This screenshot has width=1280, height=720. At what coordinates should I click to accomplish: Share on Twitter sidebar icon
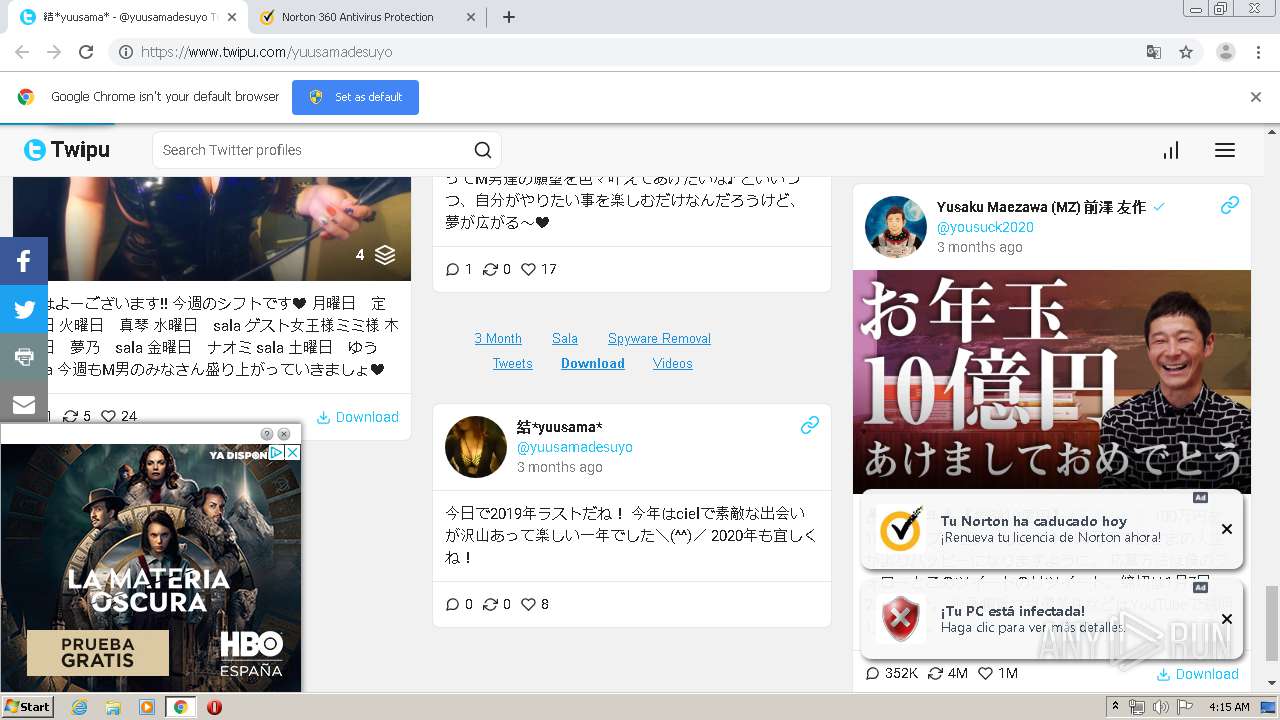24,310
